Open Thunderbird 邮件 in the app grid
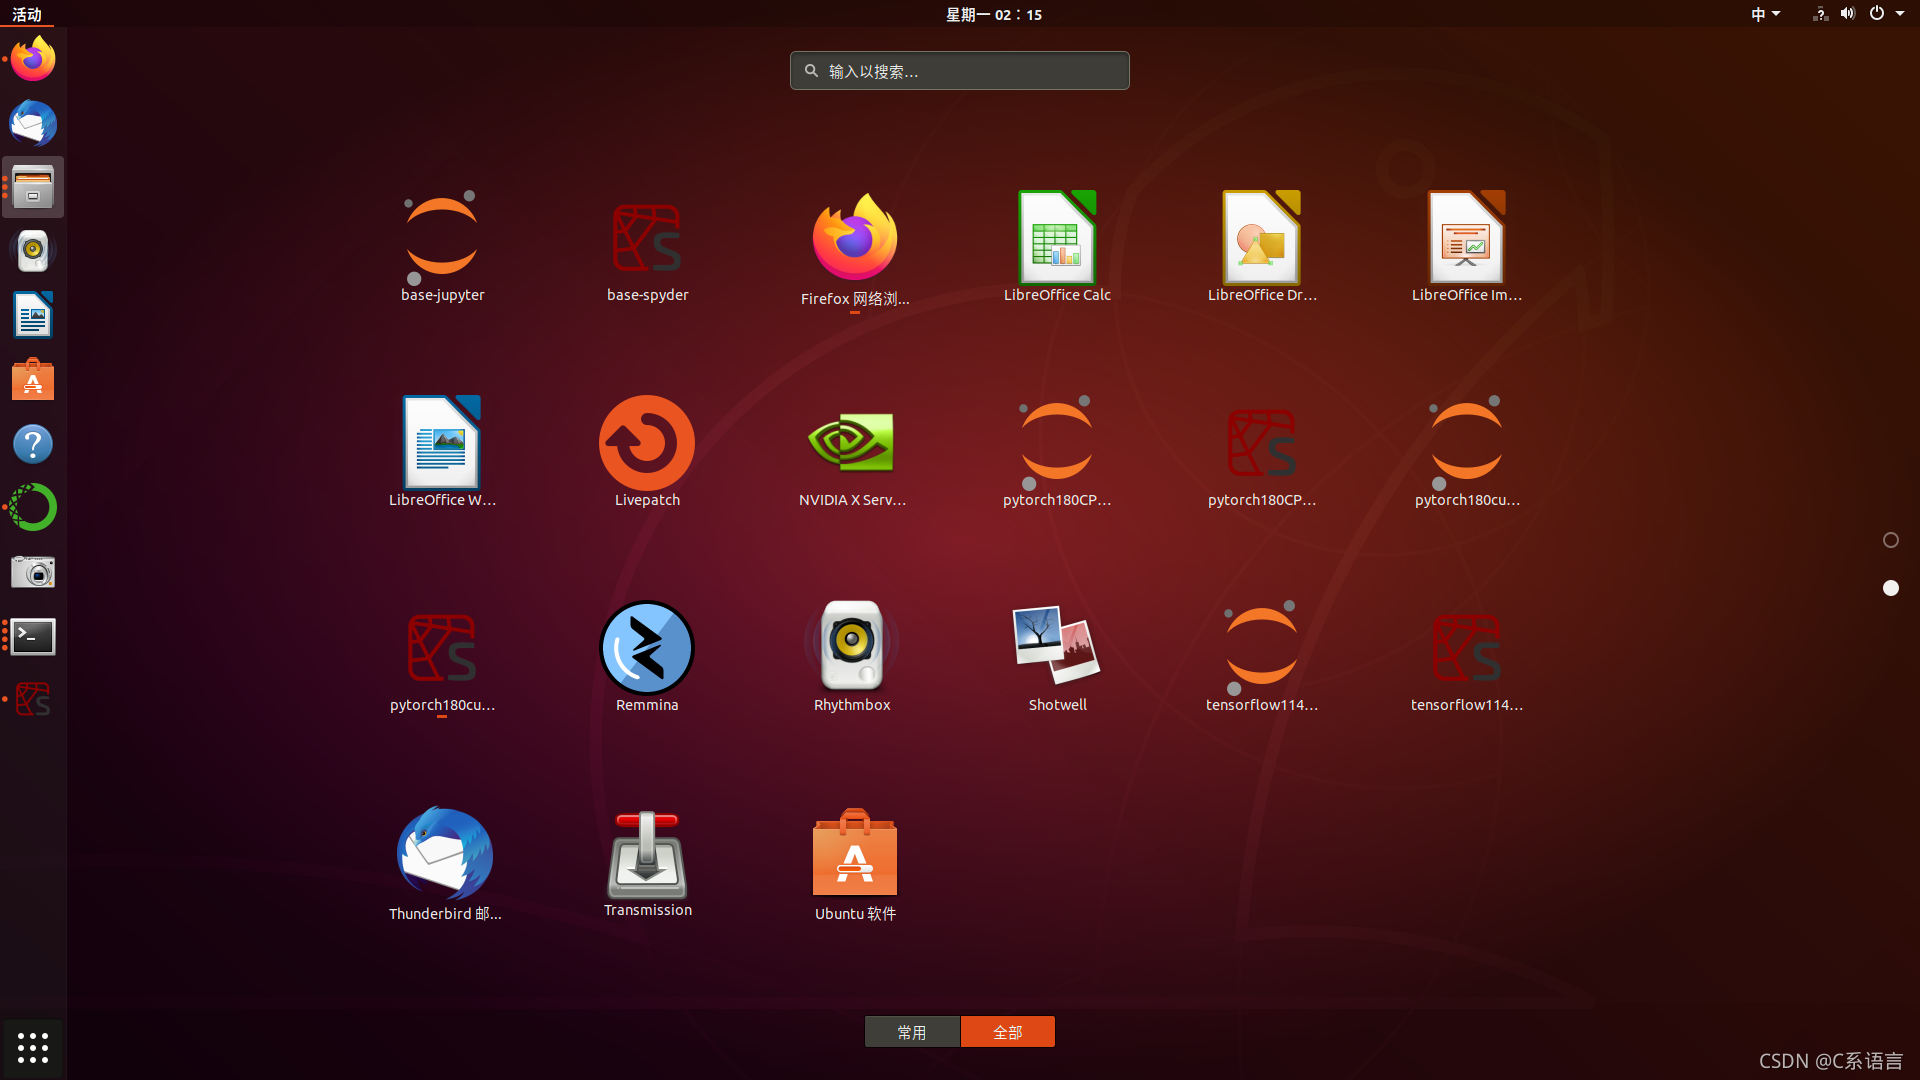Image resolution: width=1920 pixels, height=1080 pixels. 444,864
